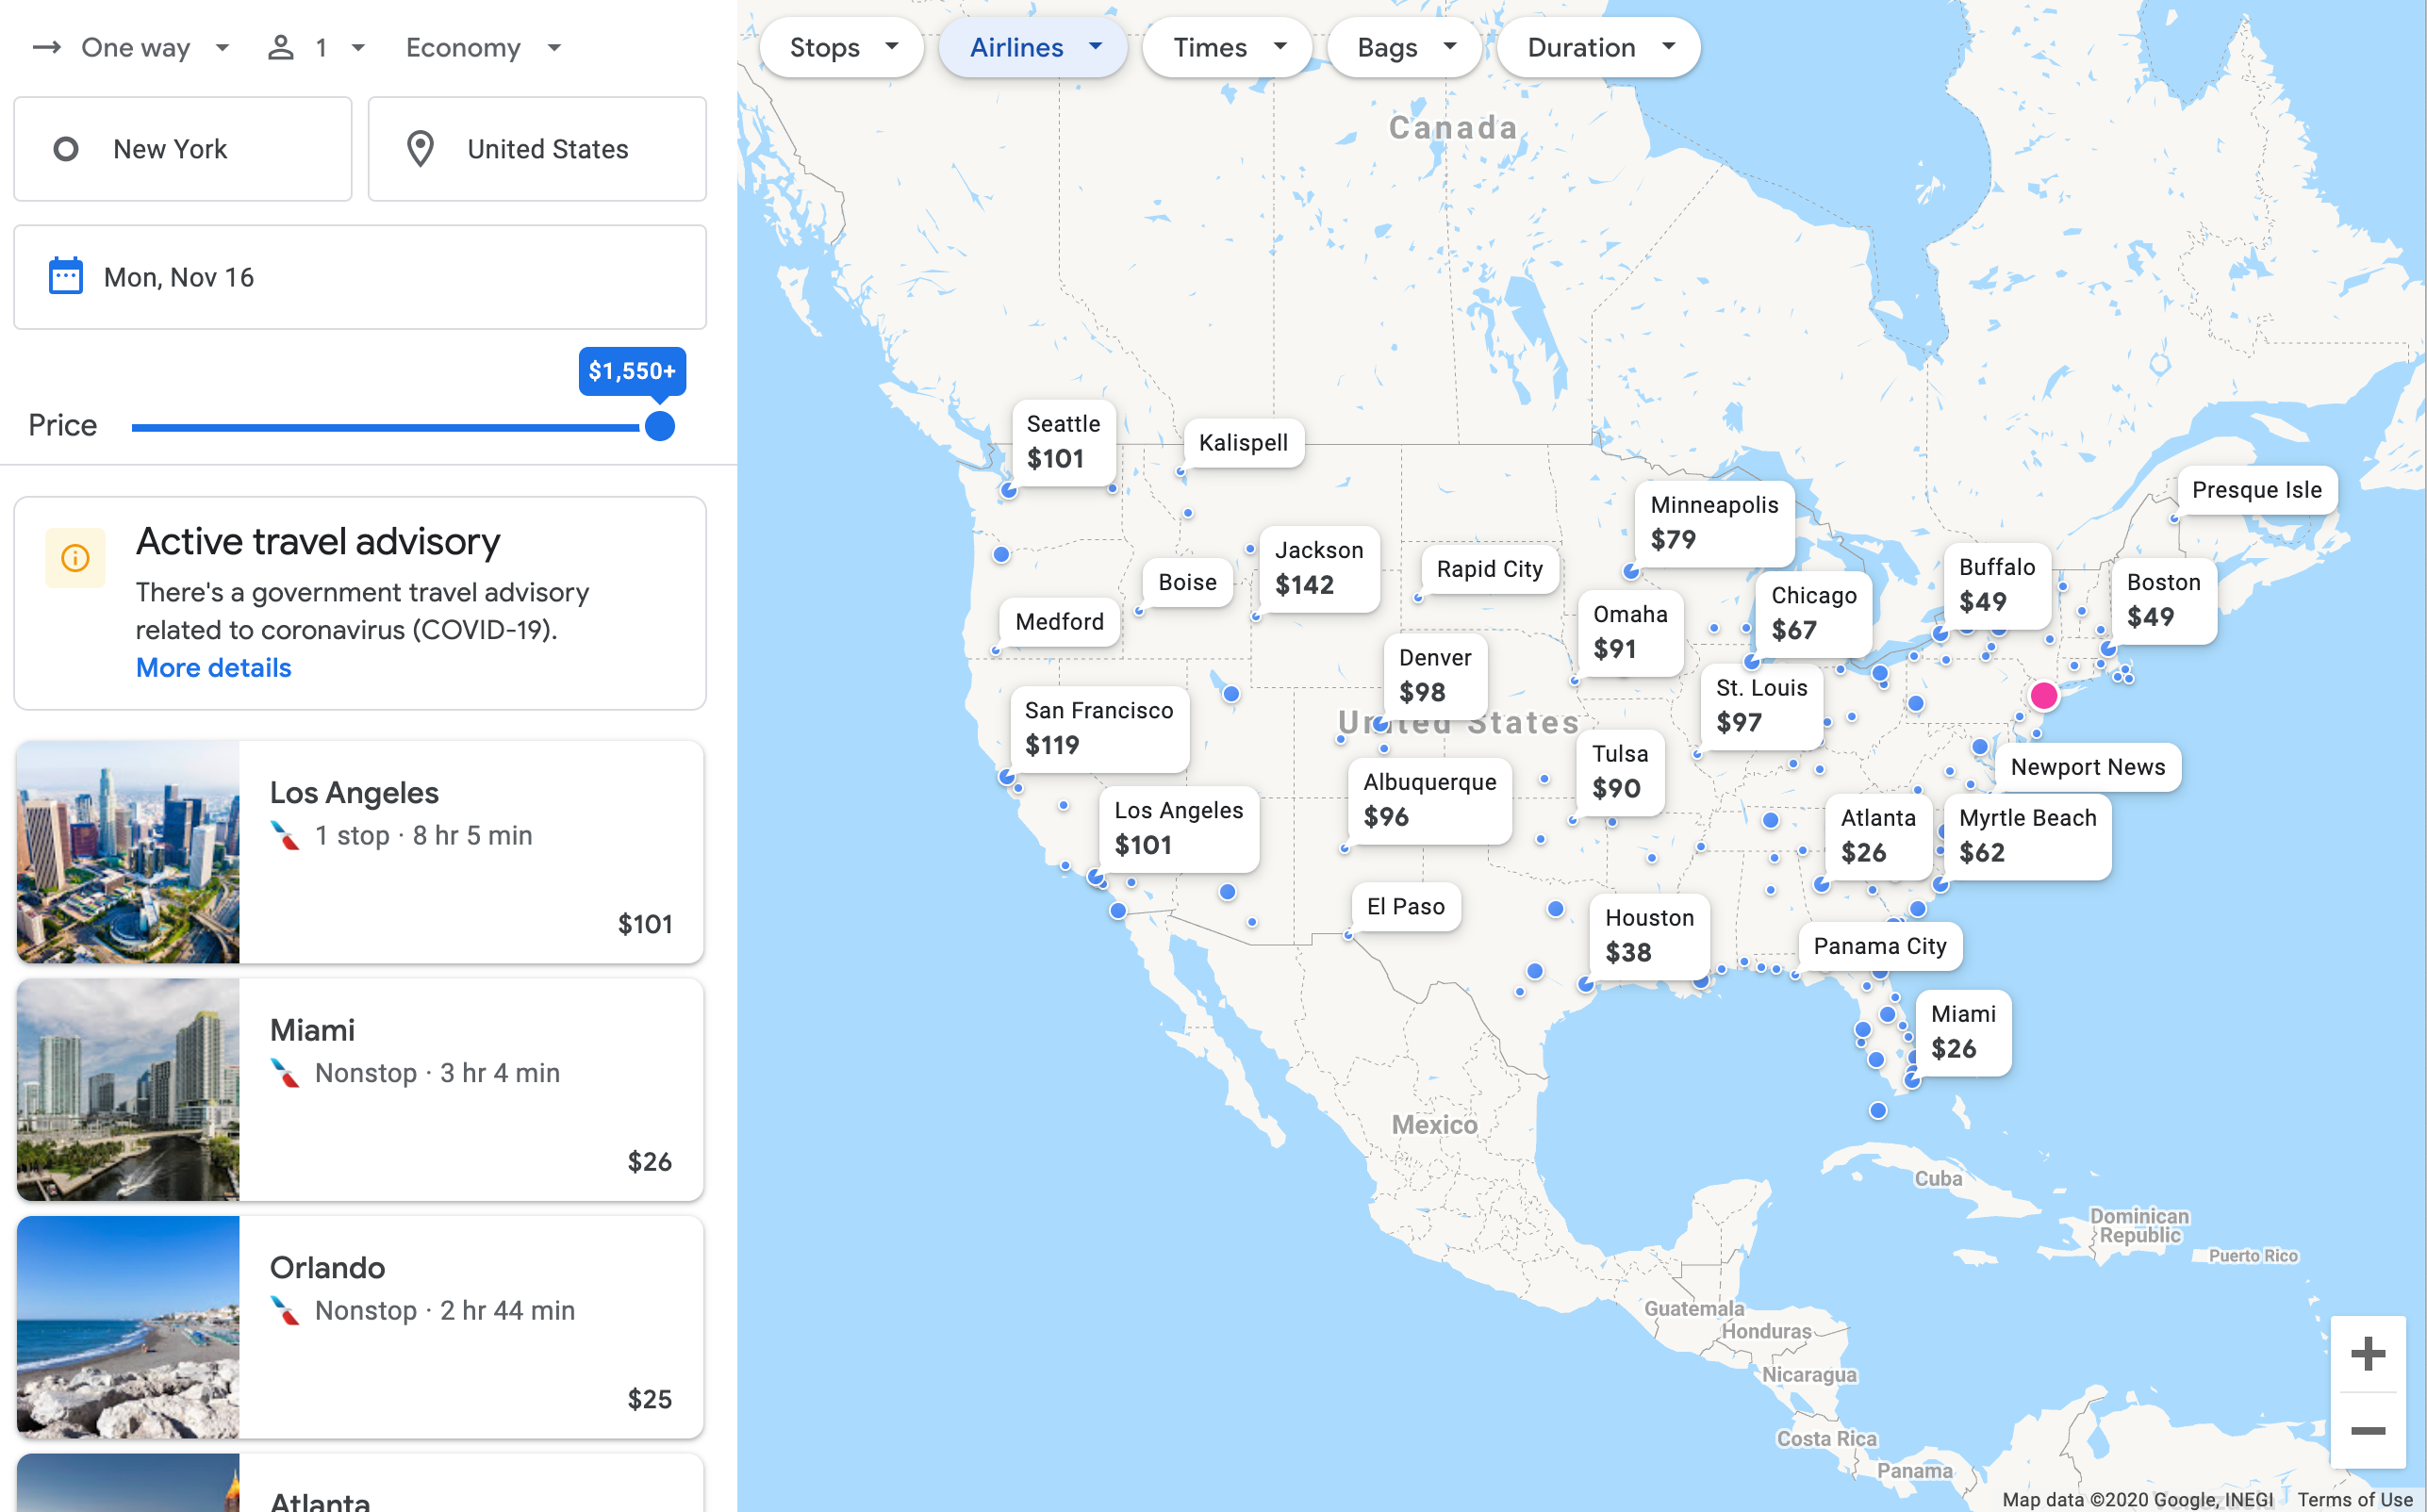Select the Miami $26 flight card

tap(360, 1089)
